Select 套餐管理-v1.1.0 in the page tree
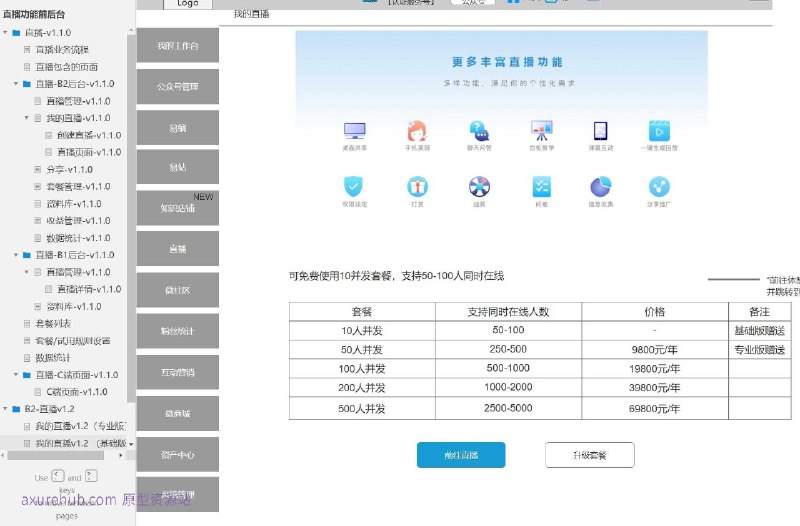The height and width of the screenshot is (526, 800). pyautogui.click(x=79, y=186)
